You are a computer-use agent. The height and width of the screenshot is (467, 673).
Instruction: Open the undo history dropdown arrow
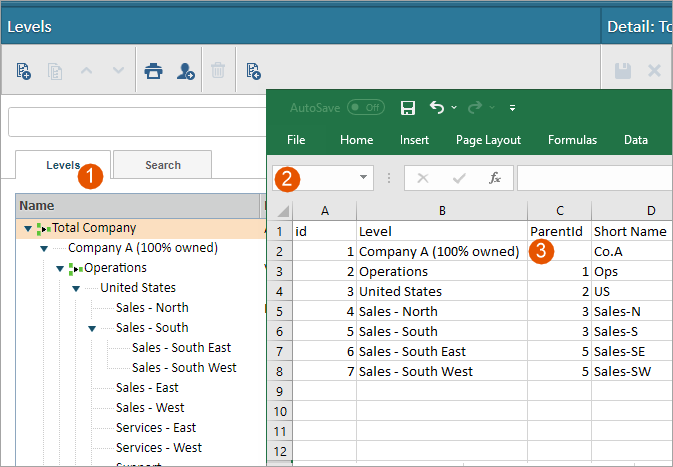click(454, 107)
